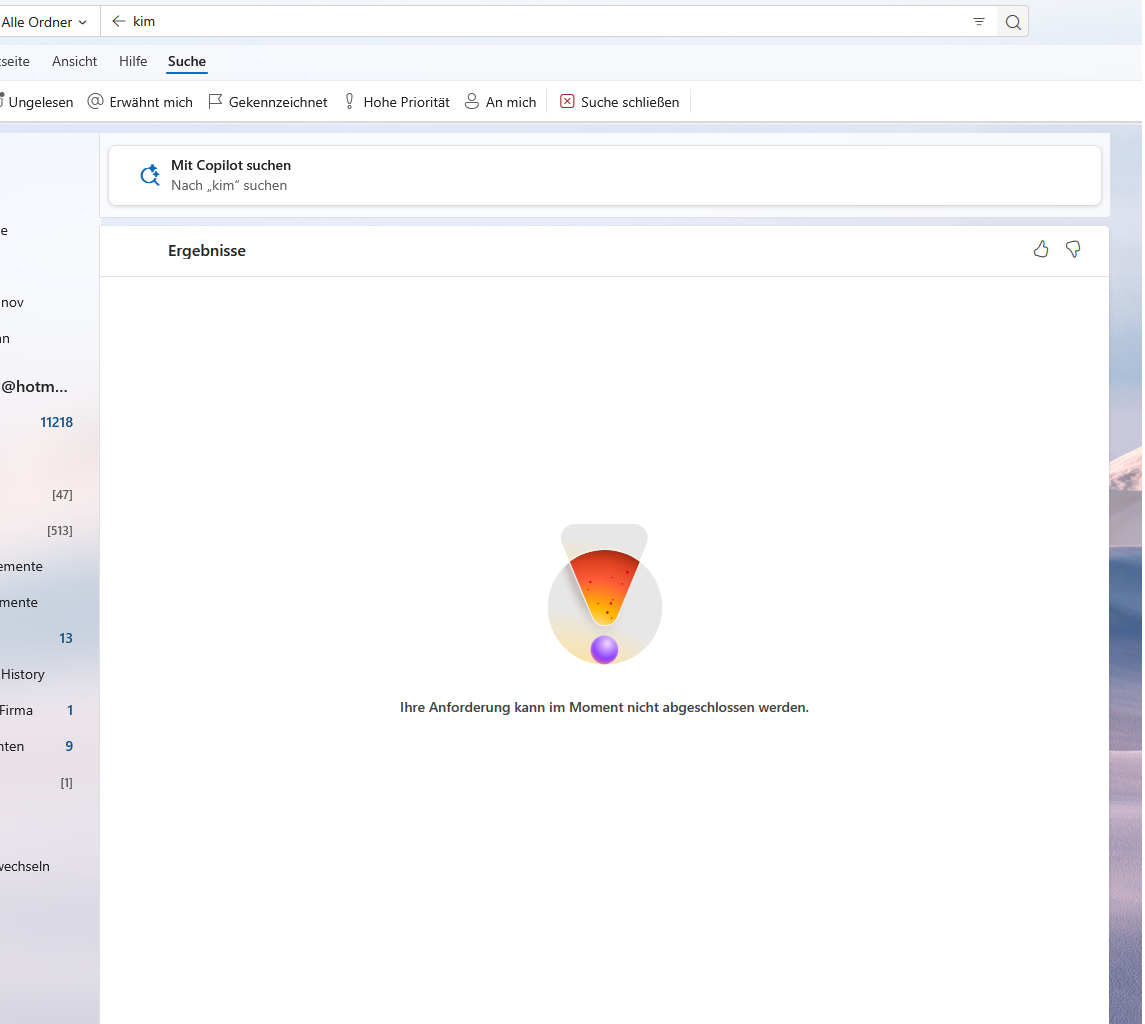Click the "[47]" folder count
Viewport: 1145px width, 1024px height.
coord(62,494)
